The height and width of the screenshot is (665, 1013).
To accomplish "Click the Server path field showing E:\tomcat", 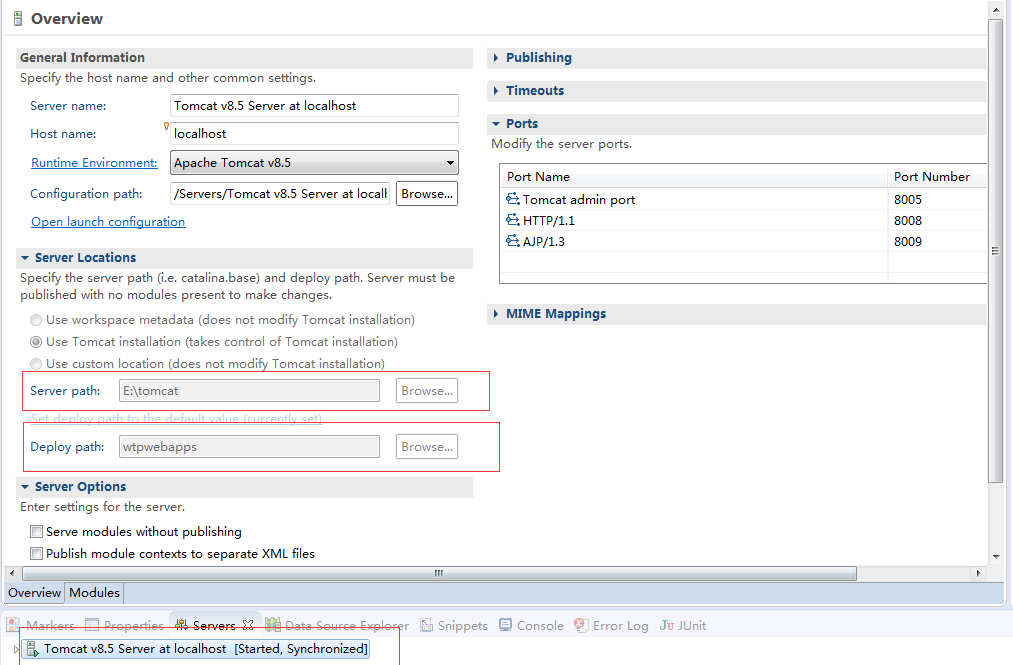I will (249, 390).
